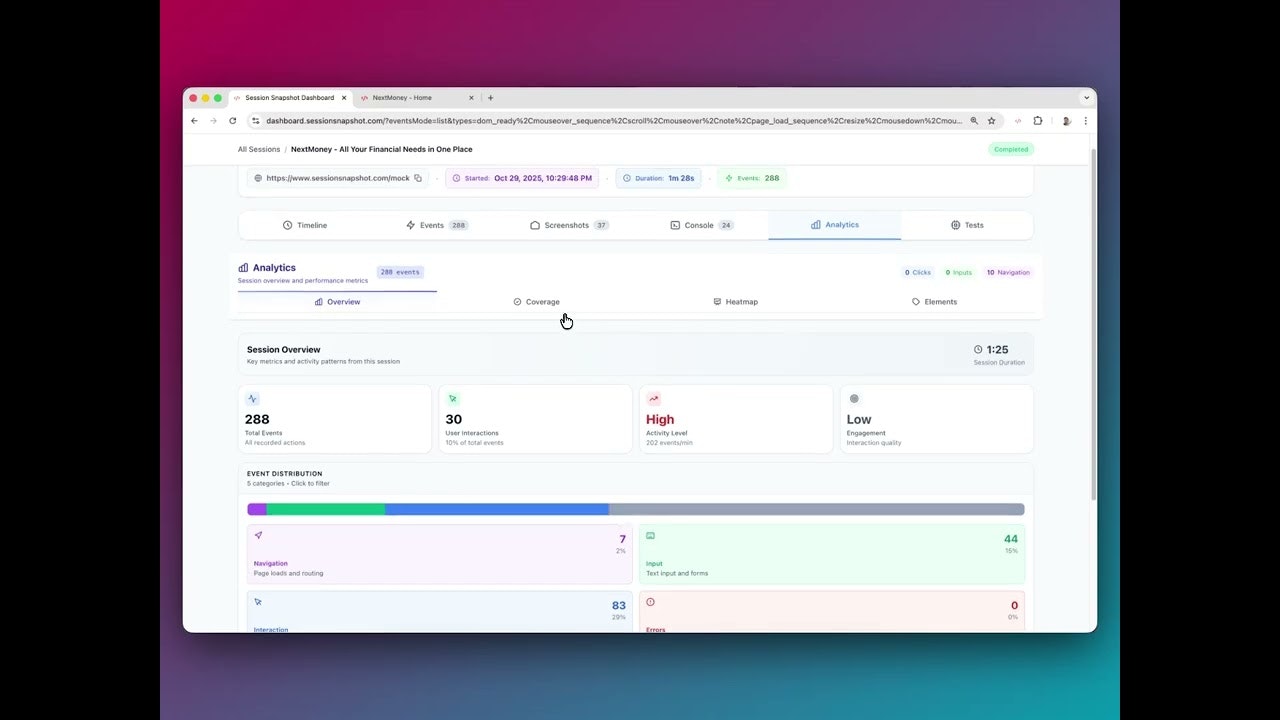Click the Events 288 chip
Image resolution: width=1280 pixels, height=720 pixels.
(x=752, y=178)
